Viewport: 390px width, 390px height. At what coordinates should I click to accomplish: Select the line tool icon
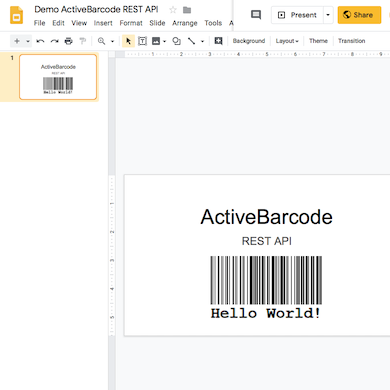(x=191, y=41)
